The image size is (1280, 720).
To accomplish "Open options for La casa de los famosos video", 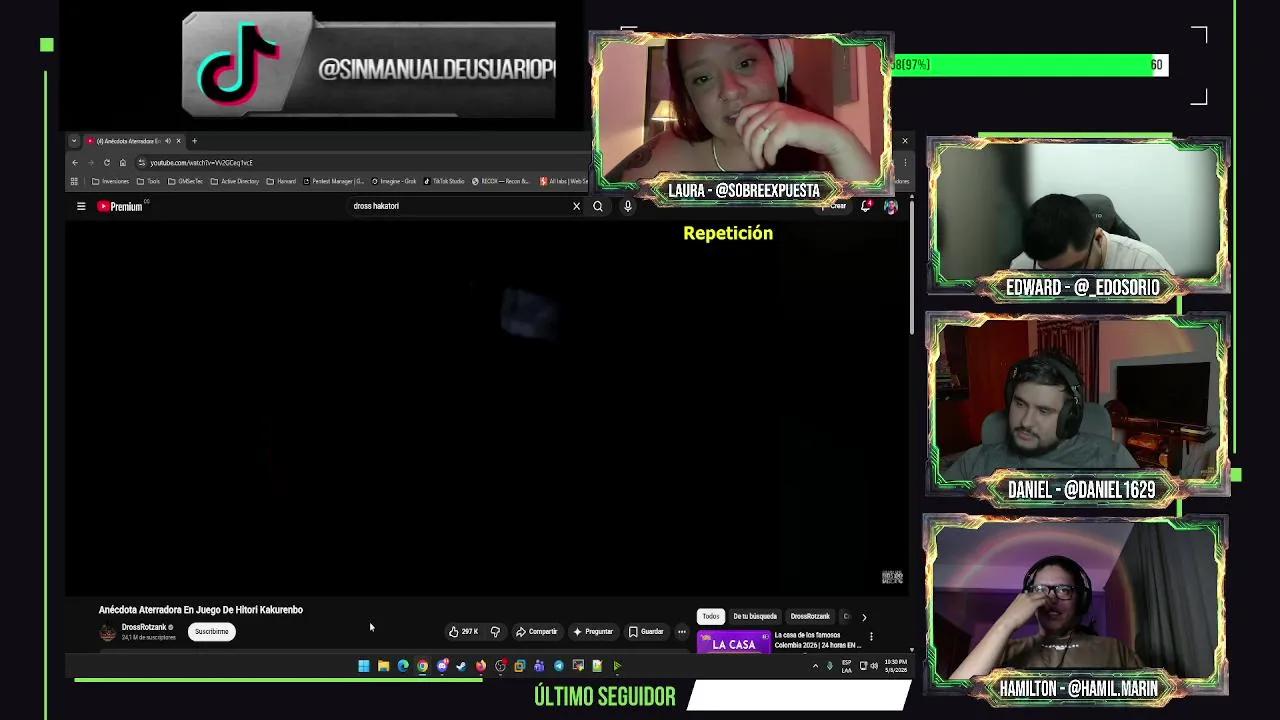I will [x=871, y=636].
